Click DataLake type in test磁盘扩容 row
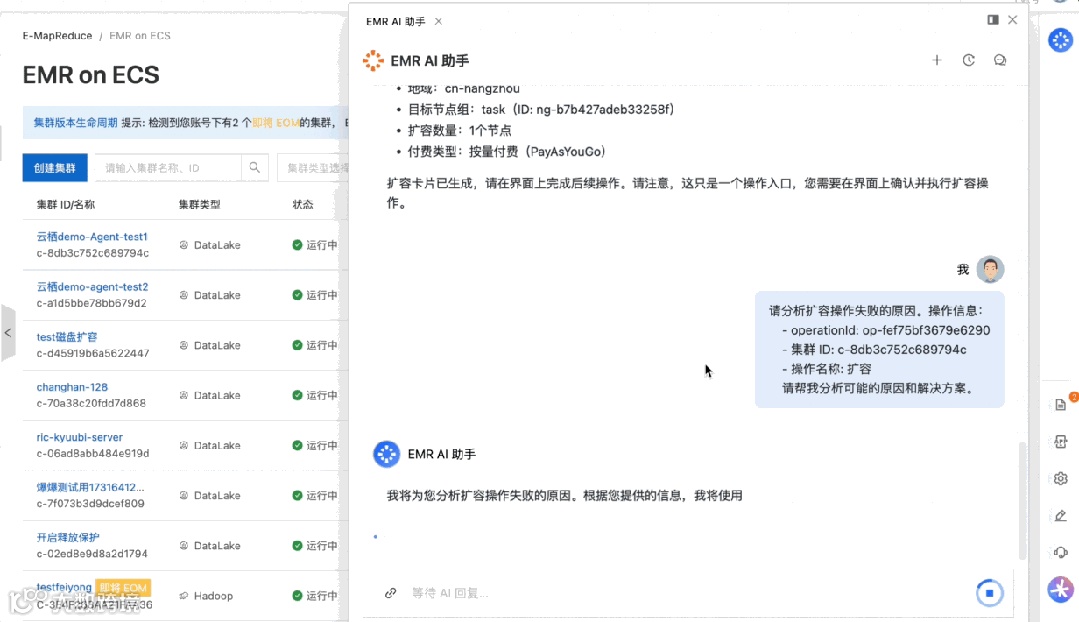Image resolution: width=1079 pixels, height=622 pixels. pyautogui.click(x=210, y=345)
